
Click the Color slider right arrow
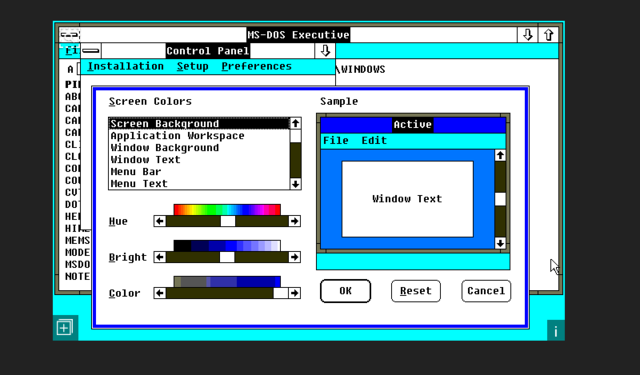(294, 293)
